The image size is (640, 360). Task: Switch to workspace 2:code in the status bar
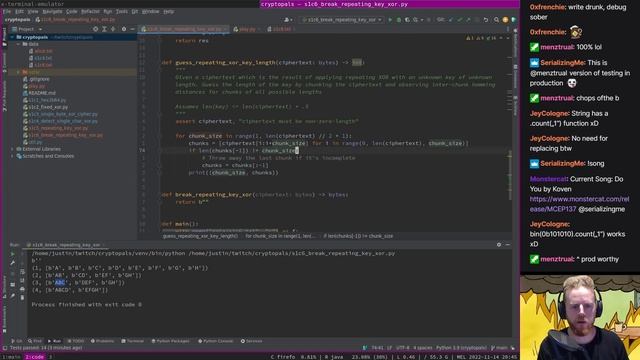pyautogui.click(x=35, y=357)
